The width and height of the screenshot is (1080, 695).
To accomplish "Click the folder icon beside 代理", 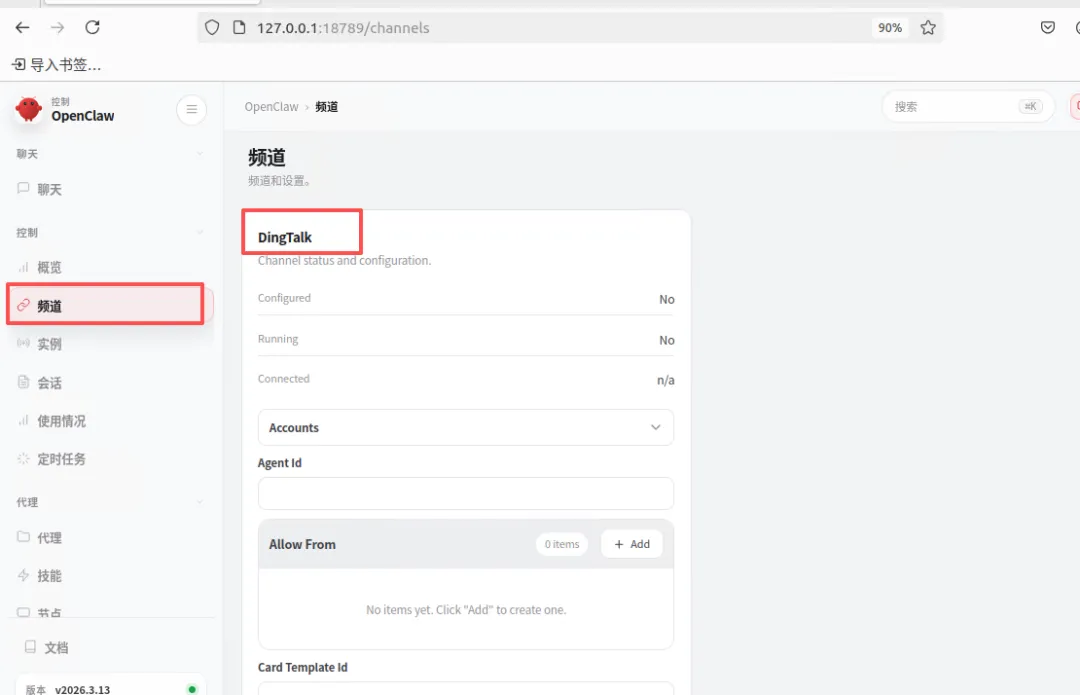I will (x=23, y=537).
